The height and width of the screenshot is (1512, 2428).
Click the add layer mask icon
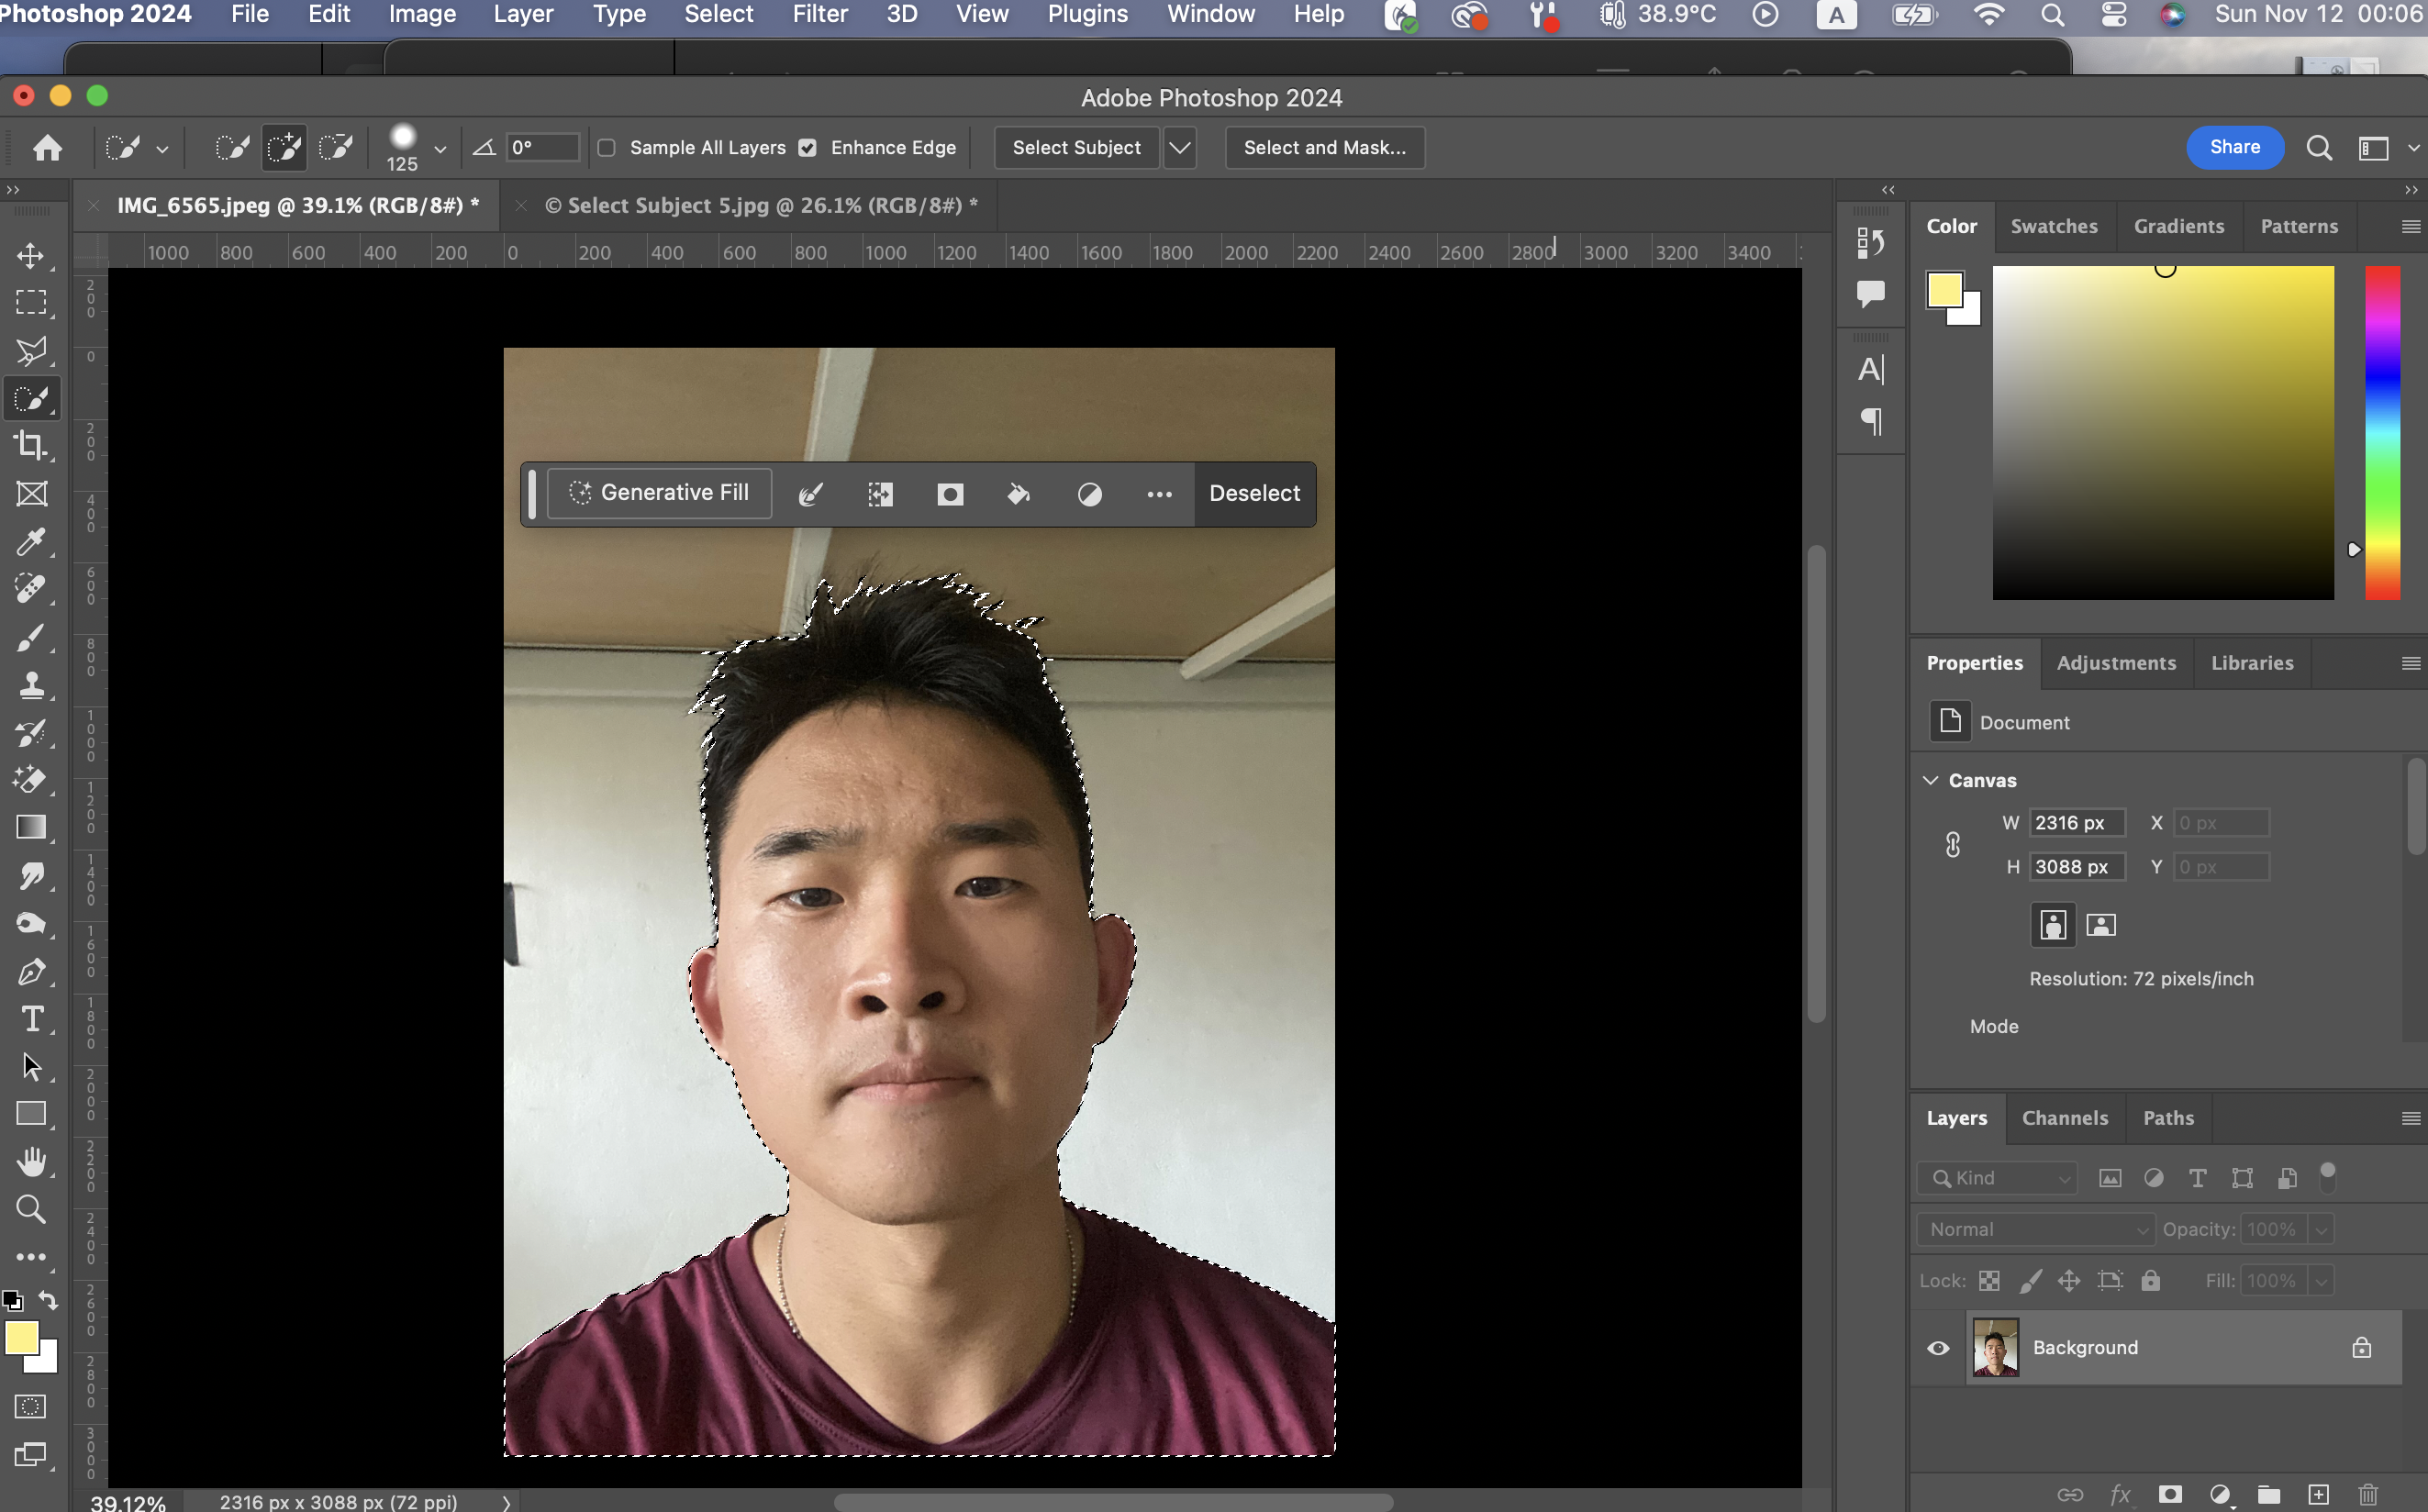point(2169,1494)
